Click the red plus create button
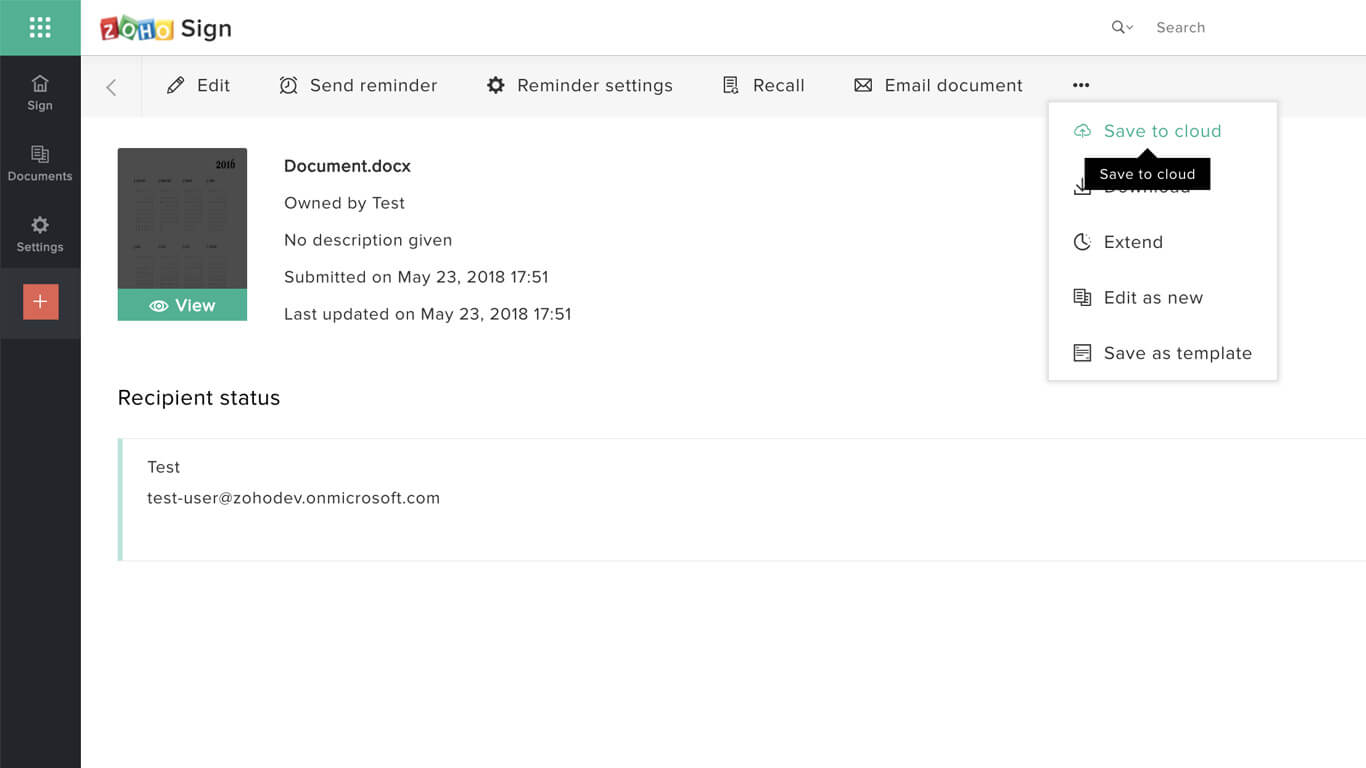 41,302
